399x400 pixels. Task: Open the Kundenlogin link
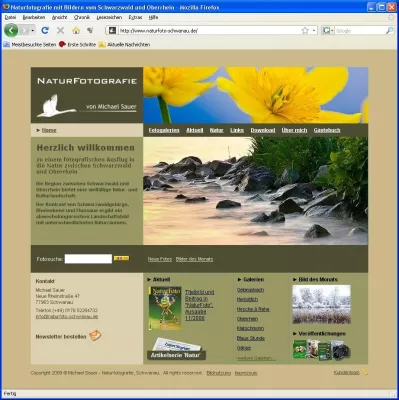tap(347, 372)
